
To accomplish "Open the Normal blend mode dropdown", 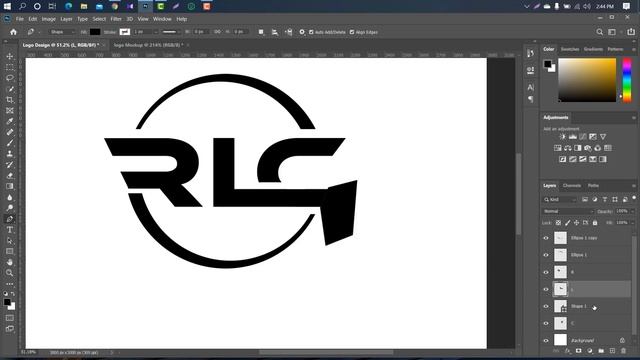I will click(568, 211).
